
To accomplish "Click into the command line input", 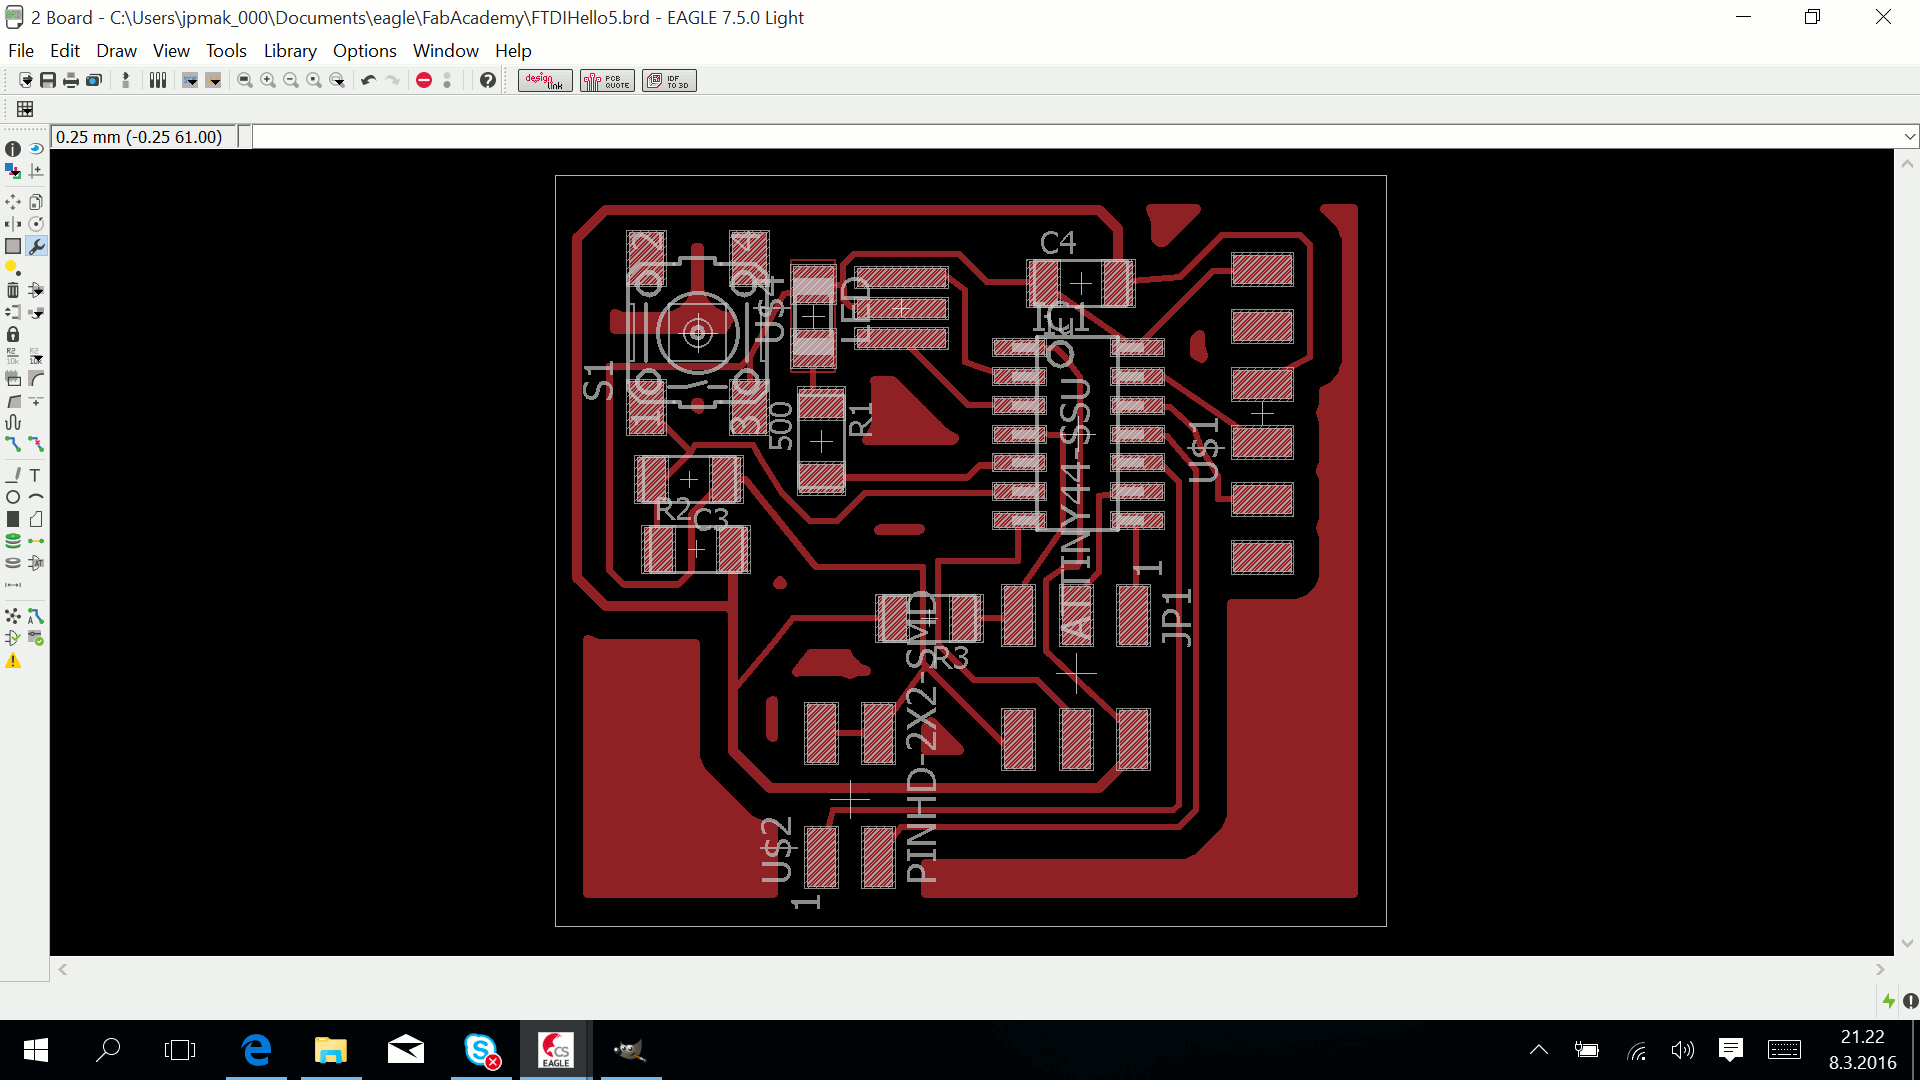I will point(1077,137).
